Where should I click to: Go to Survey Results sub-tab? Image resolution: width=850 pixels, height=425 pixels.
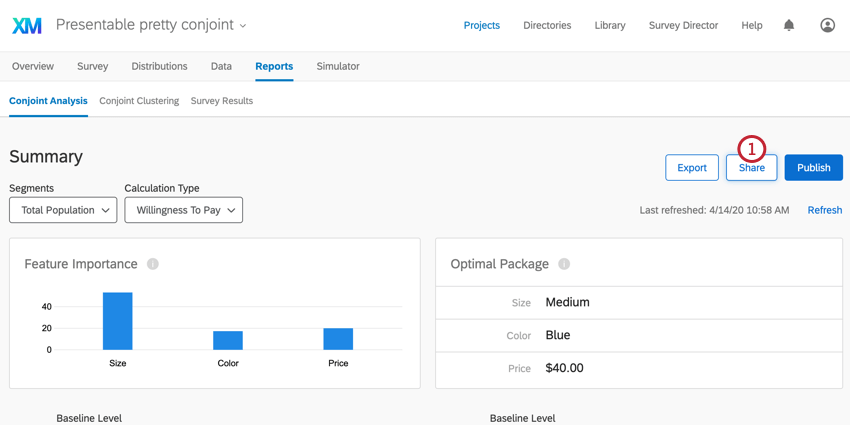222,101
